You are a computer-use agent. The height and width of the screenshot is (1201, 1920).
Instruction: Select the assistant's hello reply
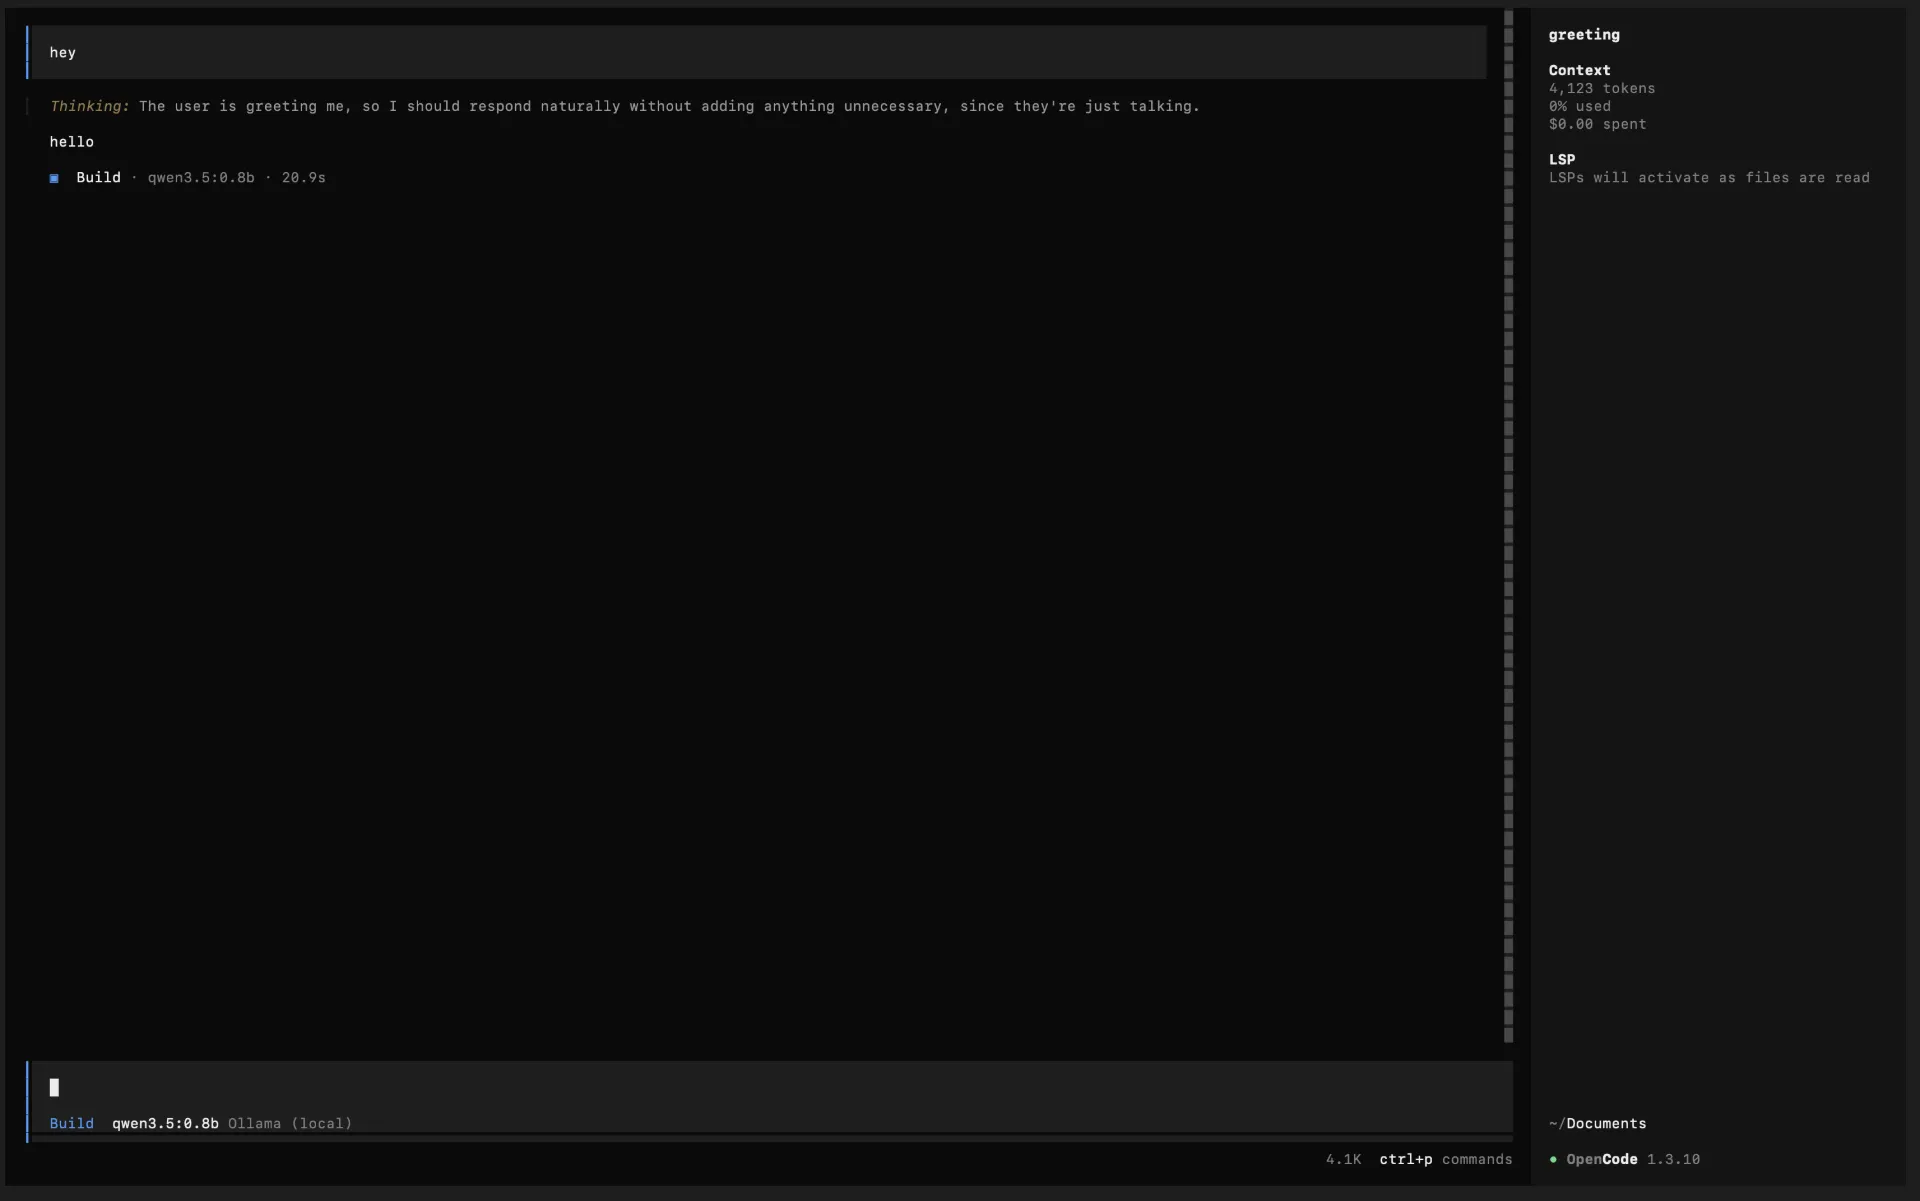(x=71, y=141)
